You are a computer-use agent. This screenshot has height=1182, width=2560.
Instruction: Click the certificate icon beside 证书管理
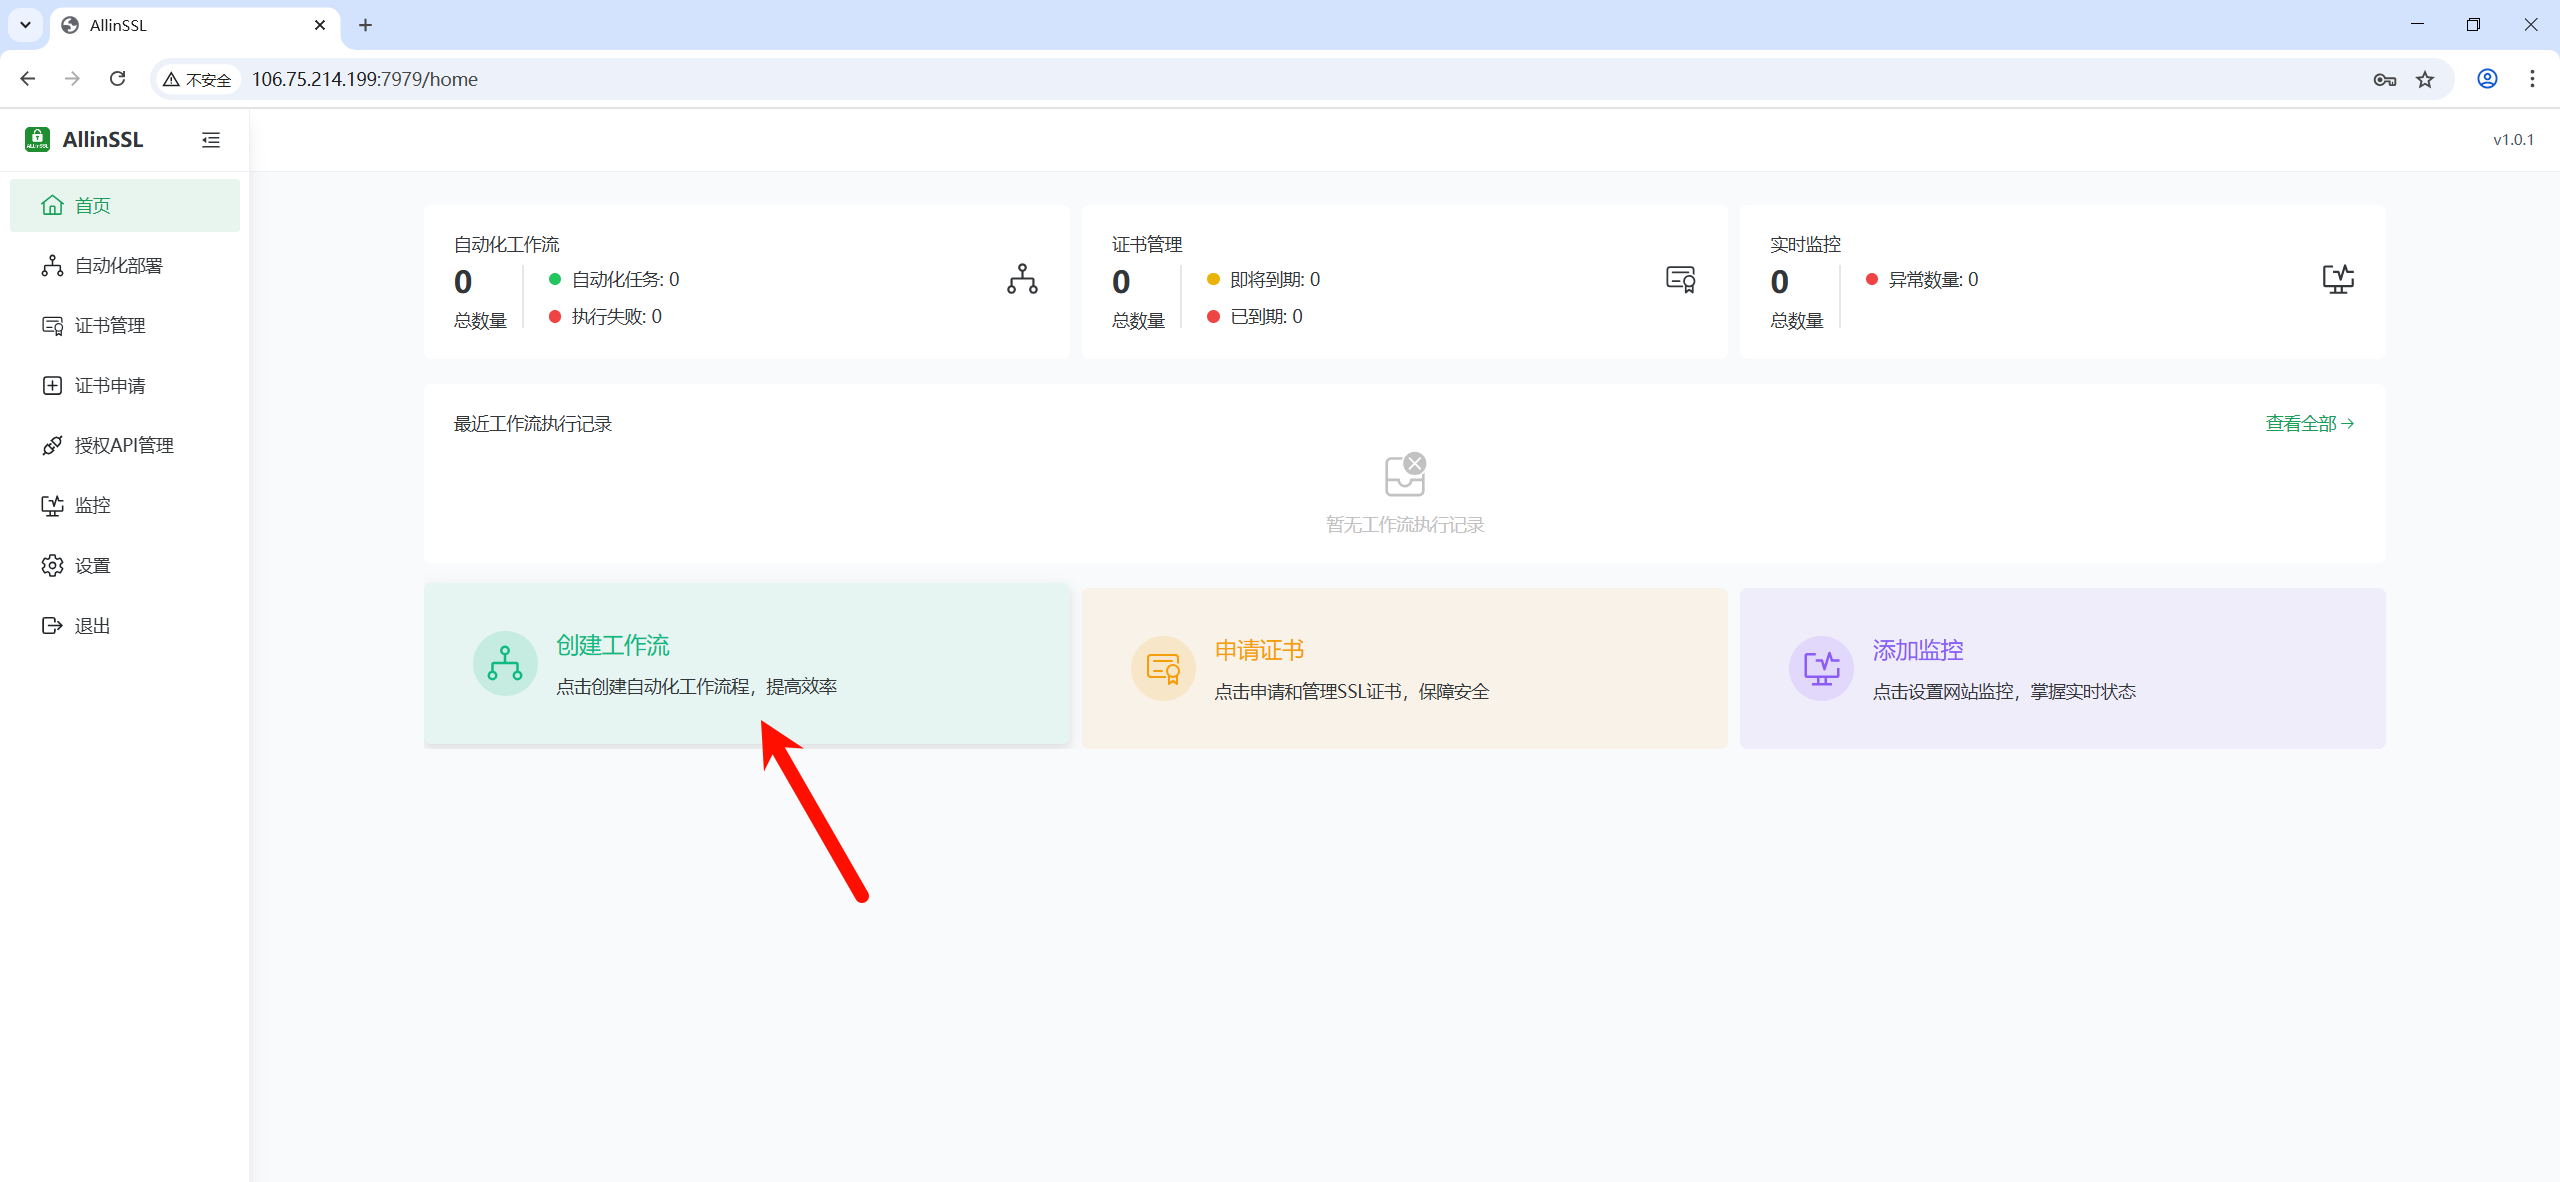click(52, 325)
